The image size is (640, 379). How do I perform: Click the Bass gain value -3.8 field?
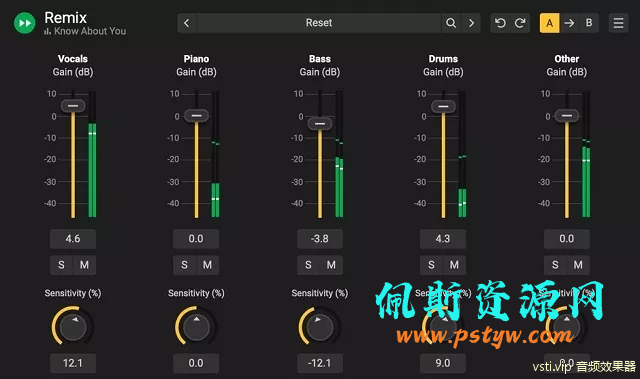(320, 239)
